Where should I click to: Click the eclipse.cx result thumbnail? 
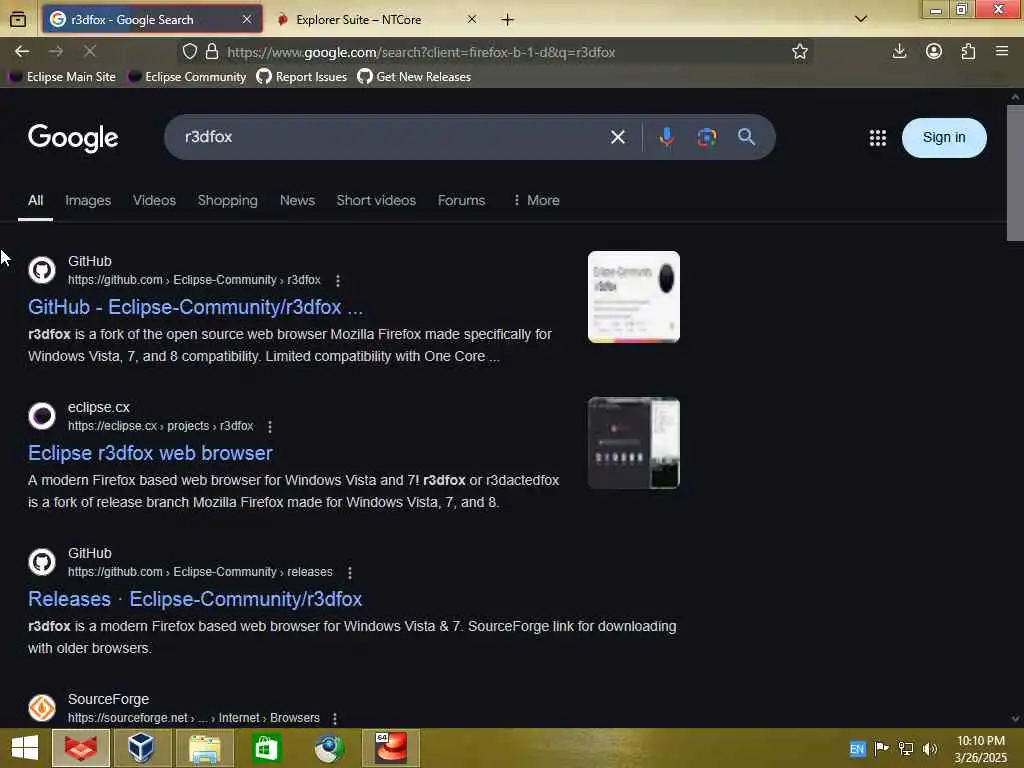[633, 443]
